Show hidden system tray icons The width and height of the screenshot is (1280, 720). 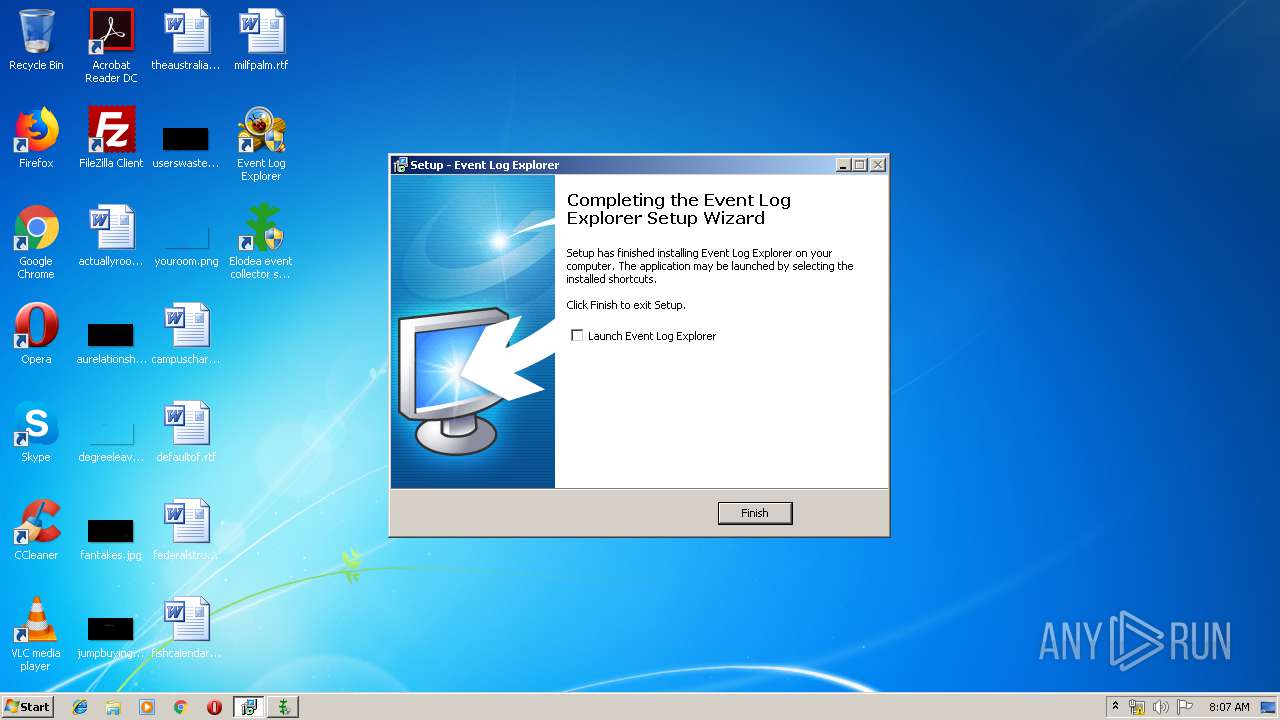point(1116,707)
